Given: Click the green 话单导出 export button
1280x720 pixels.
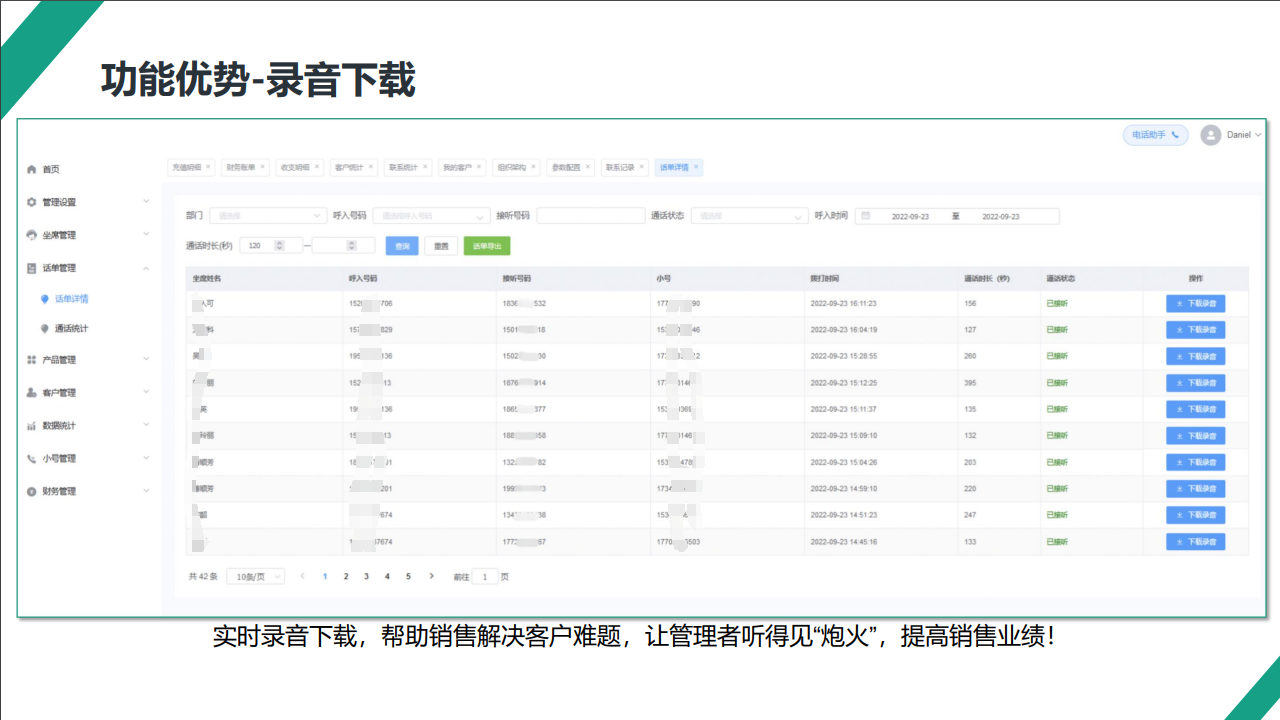Looking at the screenshot, I should [487, 246].
